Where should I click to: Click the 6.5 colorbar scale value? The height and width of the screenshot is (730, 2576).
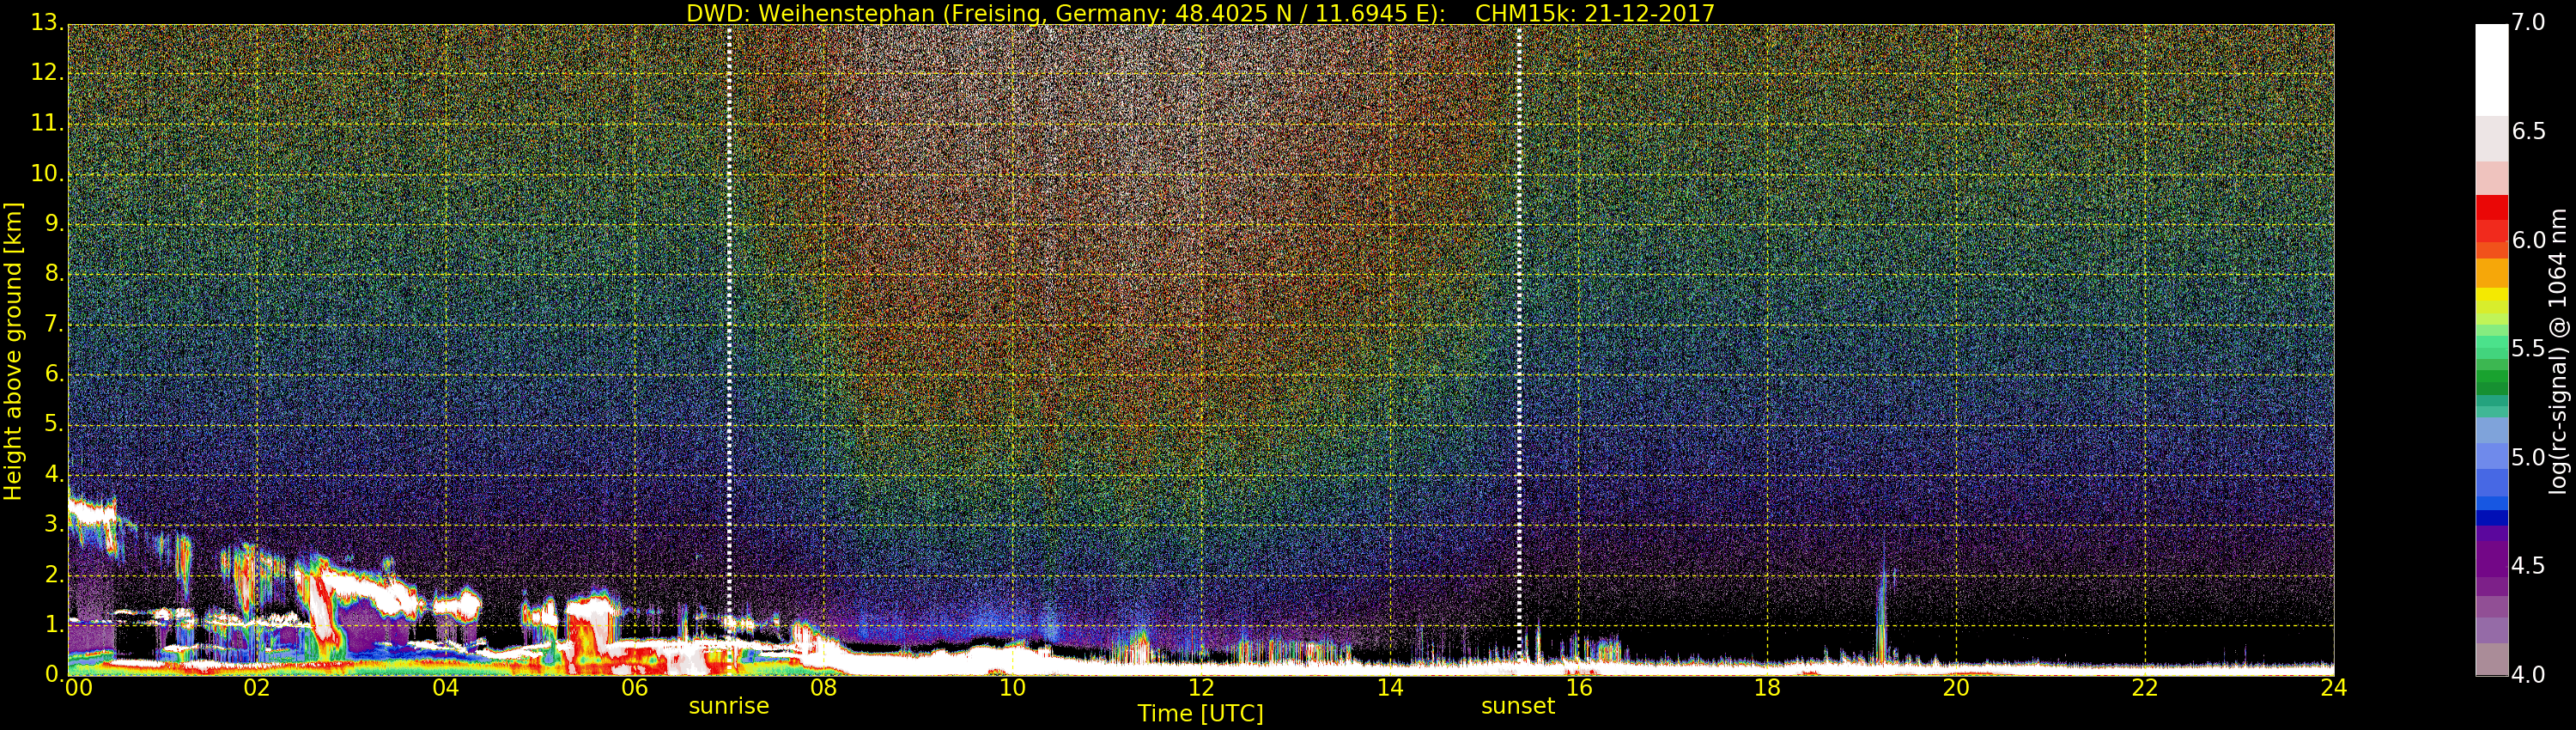[2528, 131]
